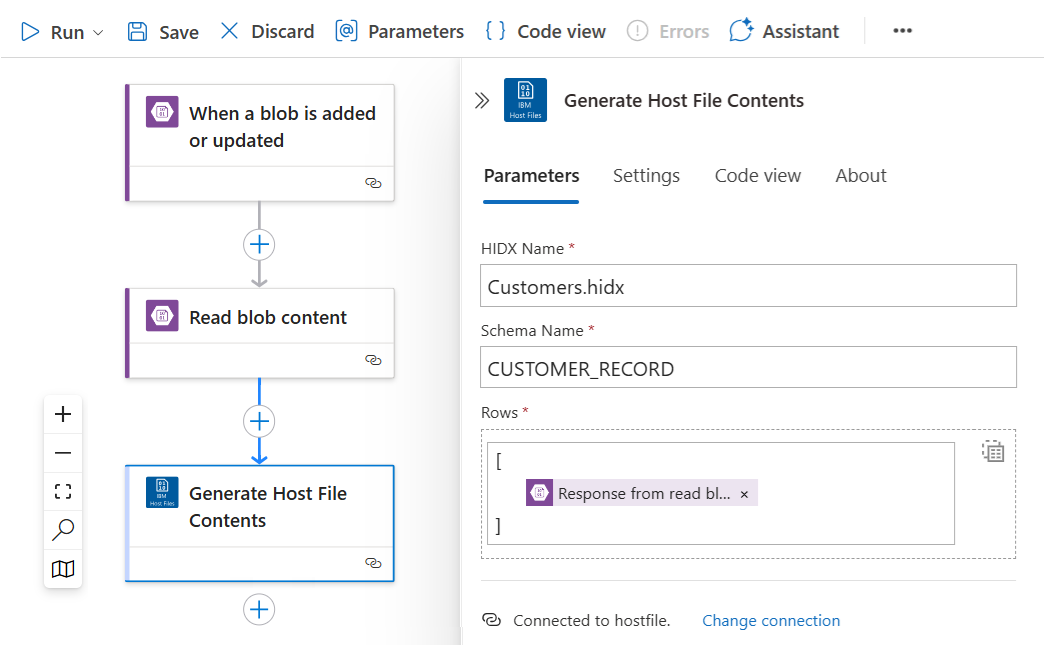Open the Assistant panel
Image resolution: width=1044 pixels, height=645 pixels.
[784, 31]
